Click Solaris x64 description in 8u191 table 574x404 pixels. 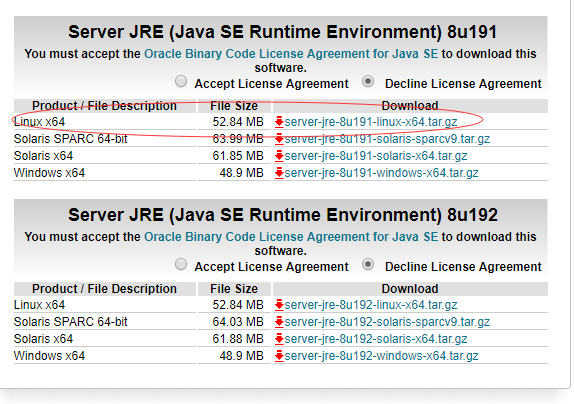pos(43,156)
